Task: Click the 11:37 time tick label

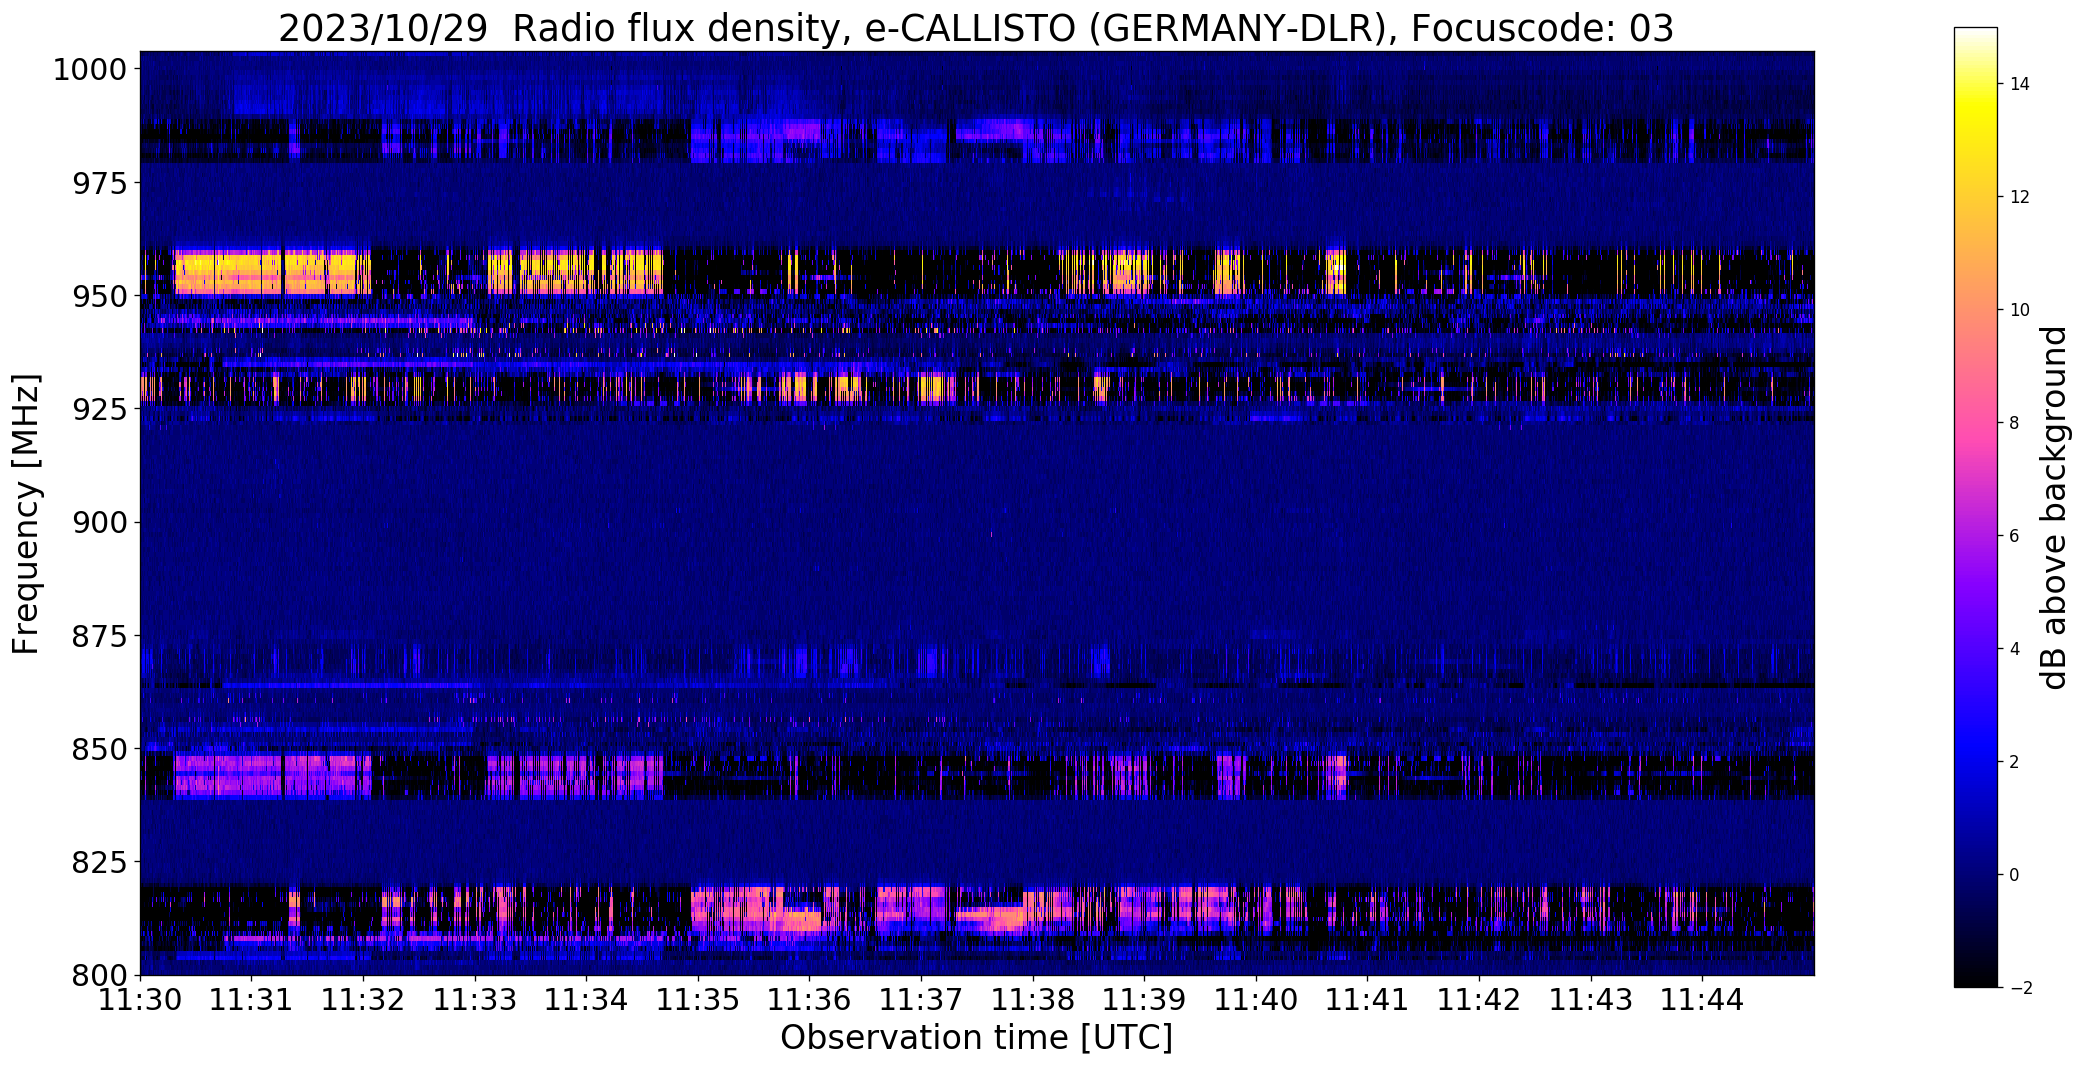Action: [x=921, y=1000]
